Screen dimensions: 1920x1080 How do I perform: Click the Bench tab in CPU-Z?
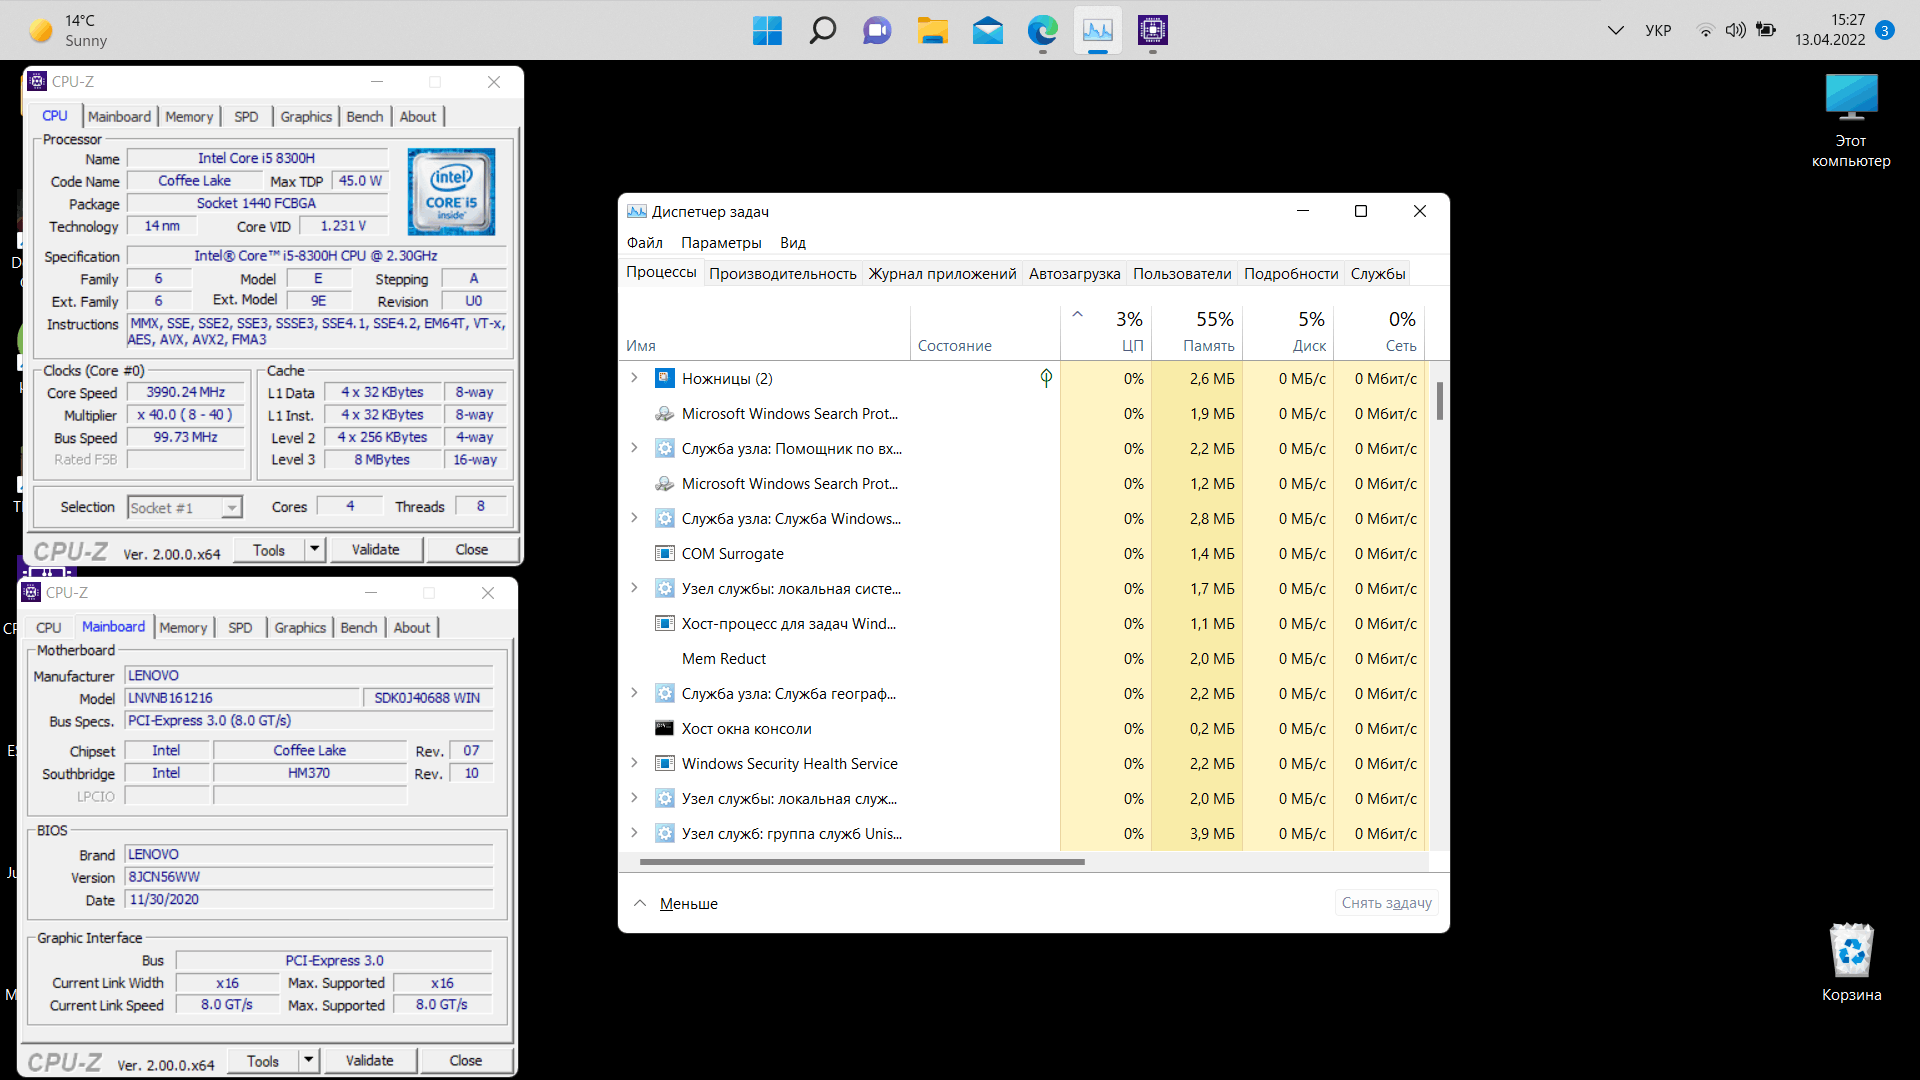[365, 117]
